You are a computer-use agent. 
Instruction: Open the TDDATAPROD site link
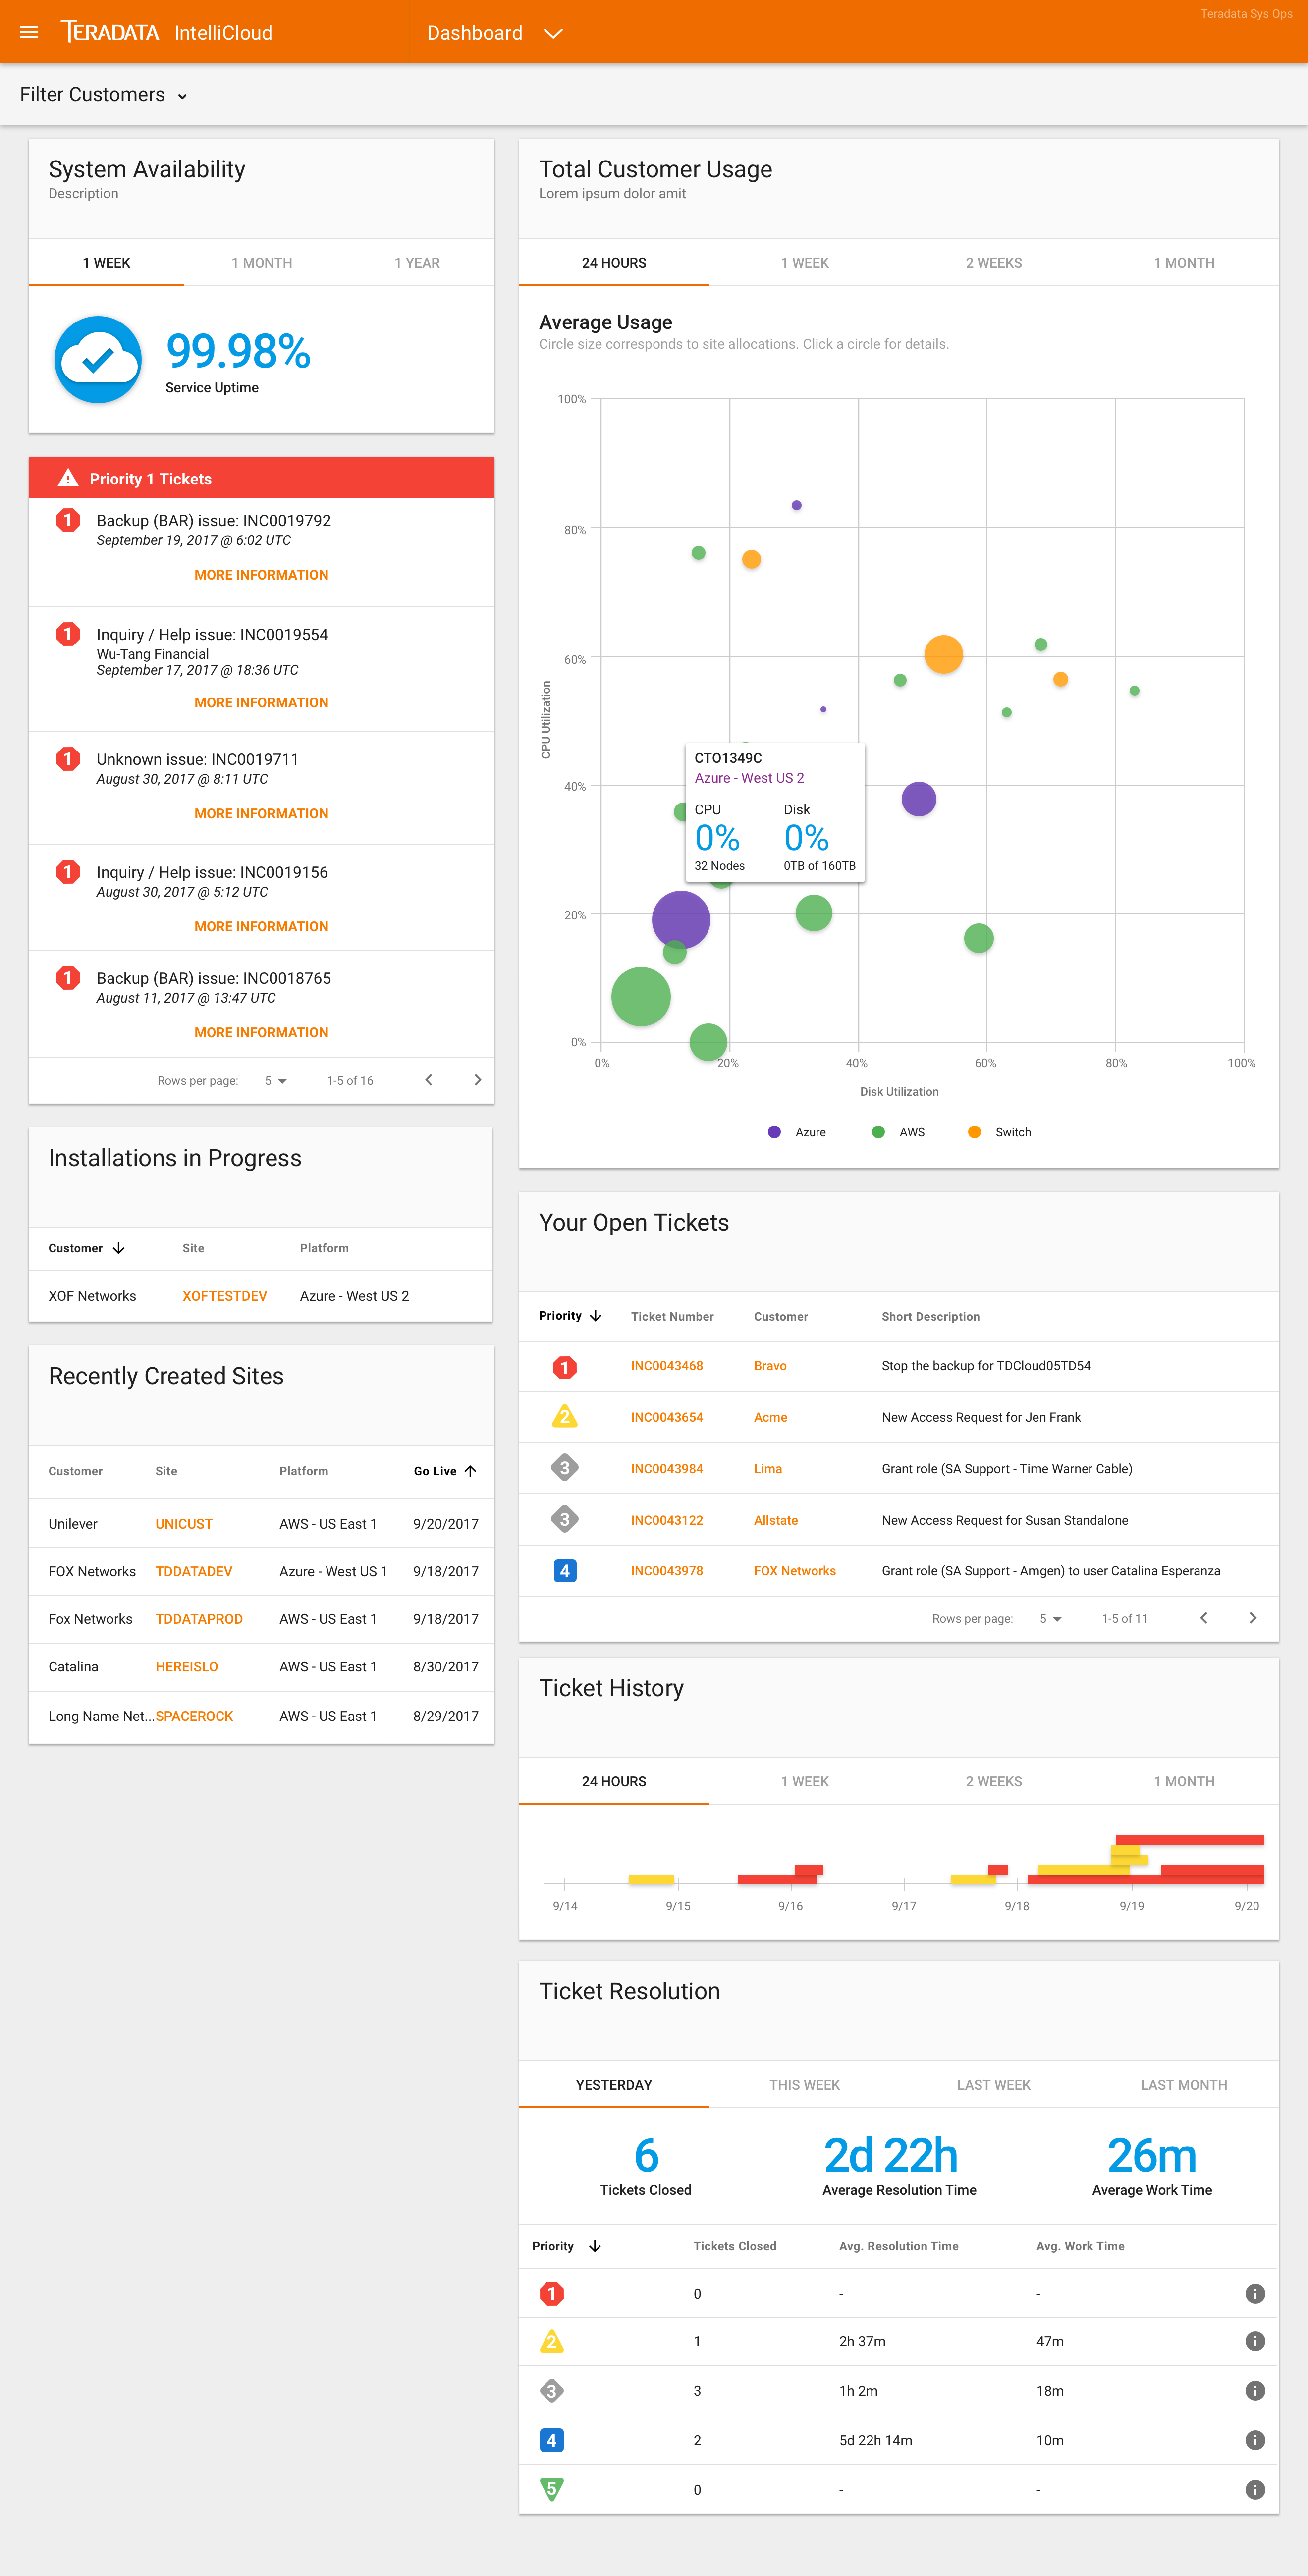[x=199, y=1619]
